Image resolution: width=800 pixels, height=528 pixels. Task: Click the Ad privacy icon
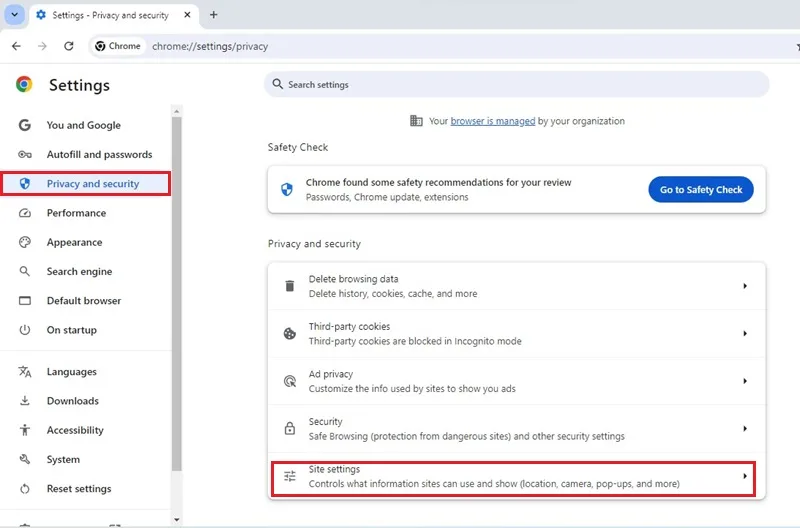[289, 381]
